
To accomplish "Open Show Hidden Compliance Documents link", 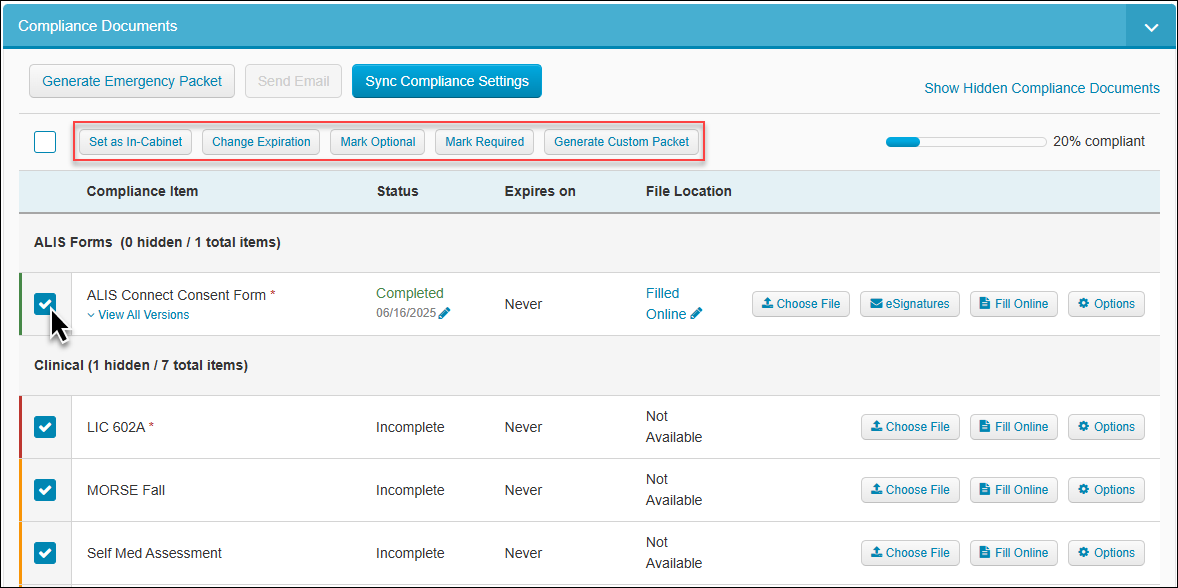I will pyautogui.click(x=1042, y=88).
